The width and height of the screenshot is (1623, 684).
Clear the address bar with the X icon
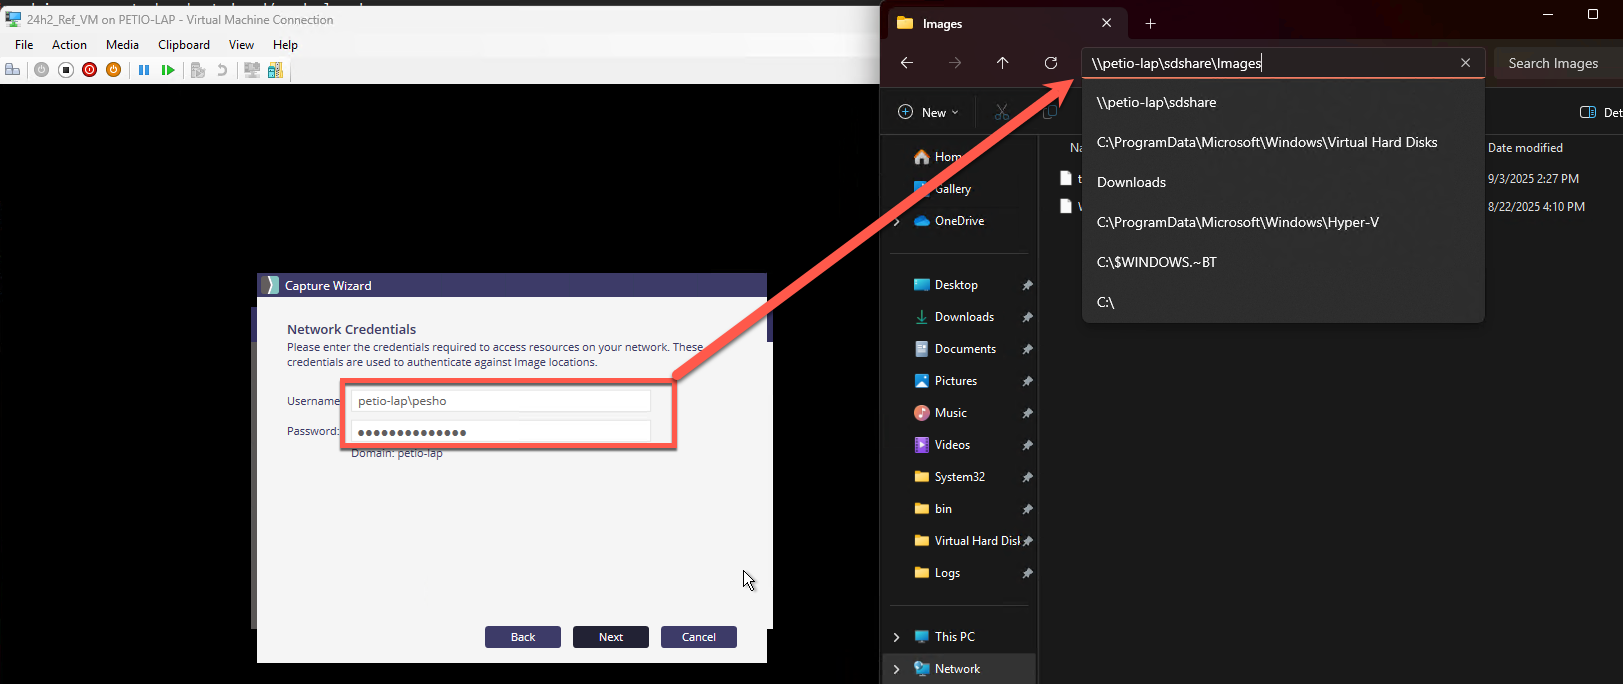[x=1465, y=63]
